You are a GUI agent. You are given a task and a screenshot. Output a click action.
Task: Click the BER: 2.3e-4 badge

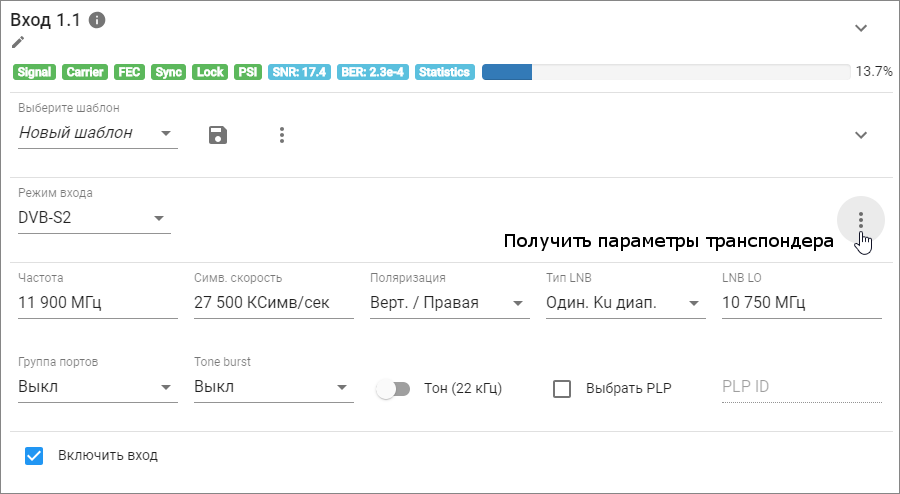(x=373, y=72)
